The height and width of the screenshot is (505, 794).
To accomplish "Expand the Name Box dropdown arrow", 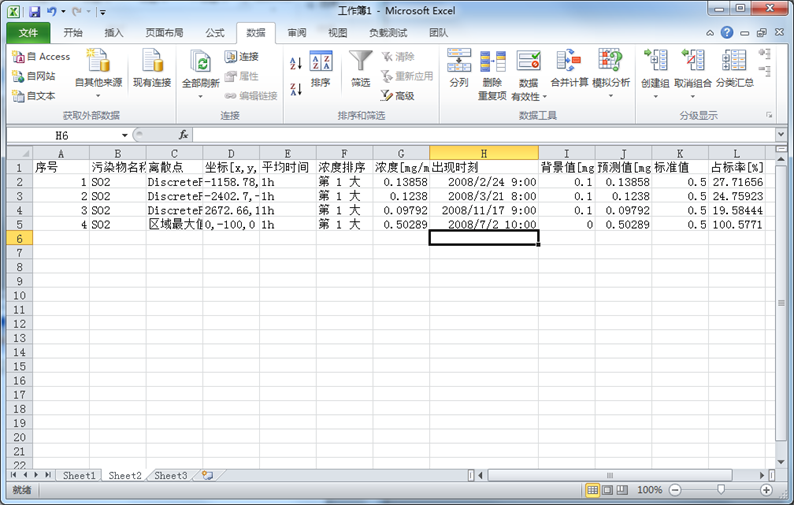I will point(125,135).
